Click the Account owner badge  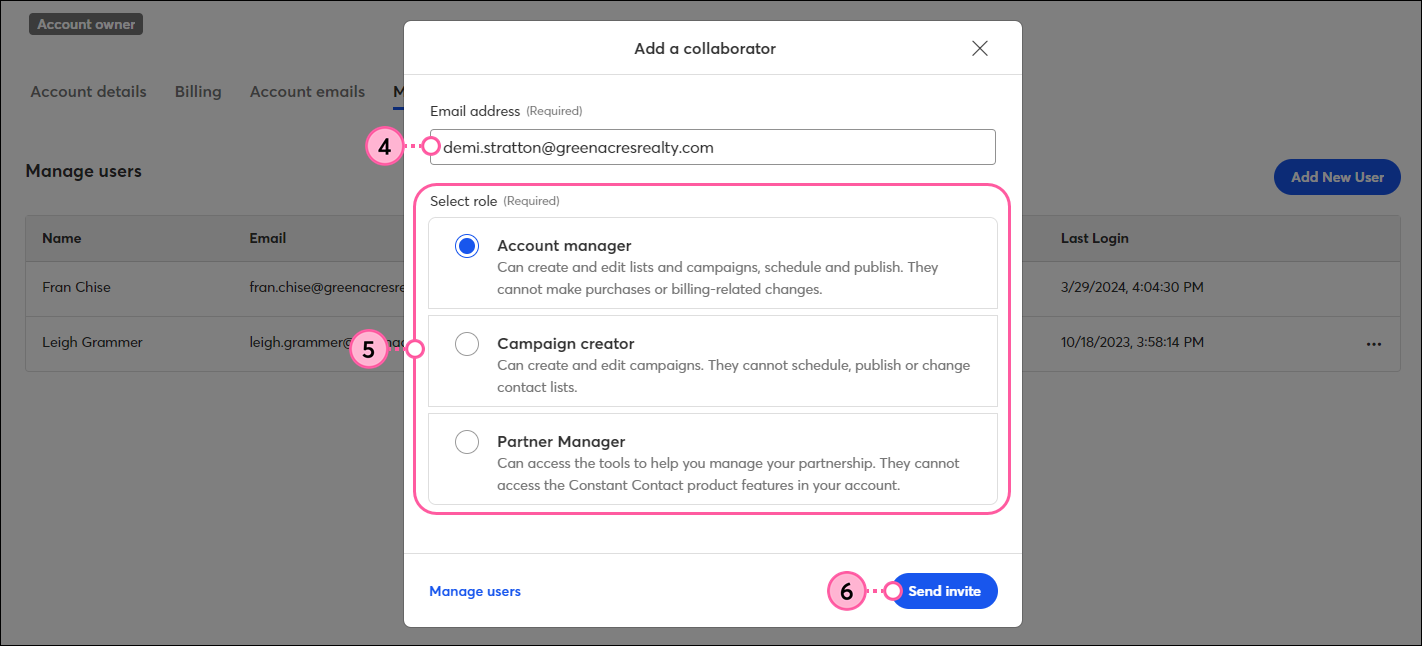(86, 24)
